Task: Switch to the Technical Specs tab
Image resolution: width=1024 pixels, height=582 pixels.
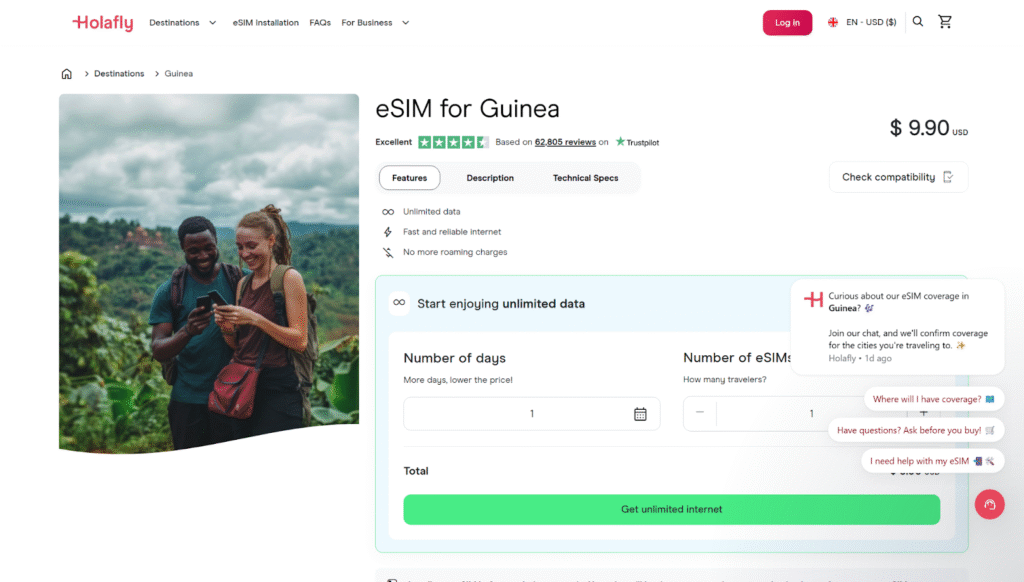Action: click(x=585, y=178)
